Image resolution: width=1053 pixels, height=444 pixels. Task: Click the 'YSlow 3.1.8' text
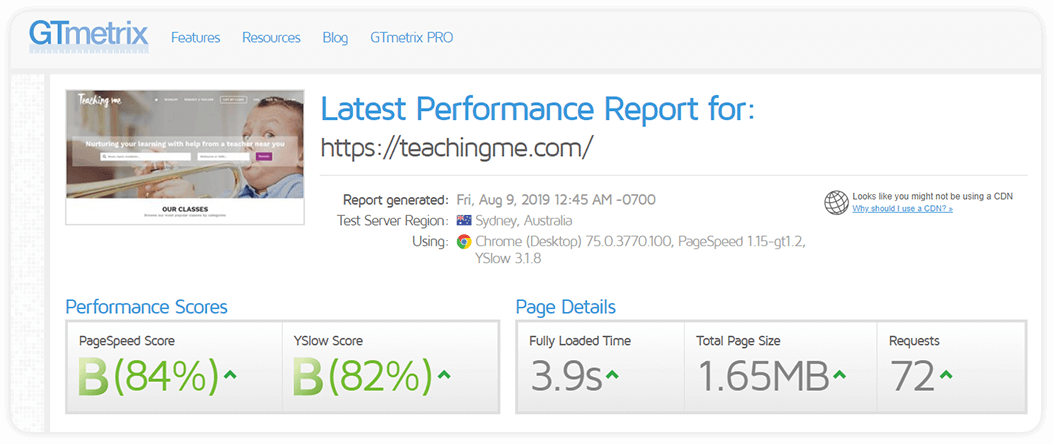508,258
